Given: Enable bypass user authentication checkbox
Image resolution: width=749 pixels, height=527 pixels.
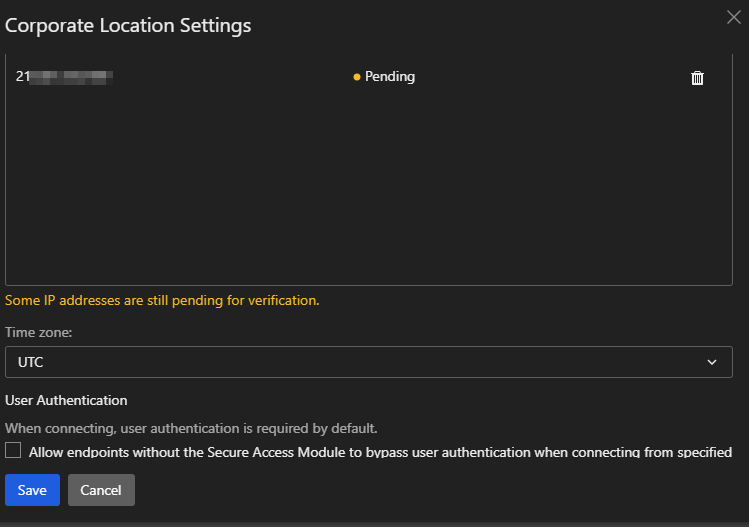Looking at the screenshot, I should click(13, 451).
